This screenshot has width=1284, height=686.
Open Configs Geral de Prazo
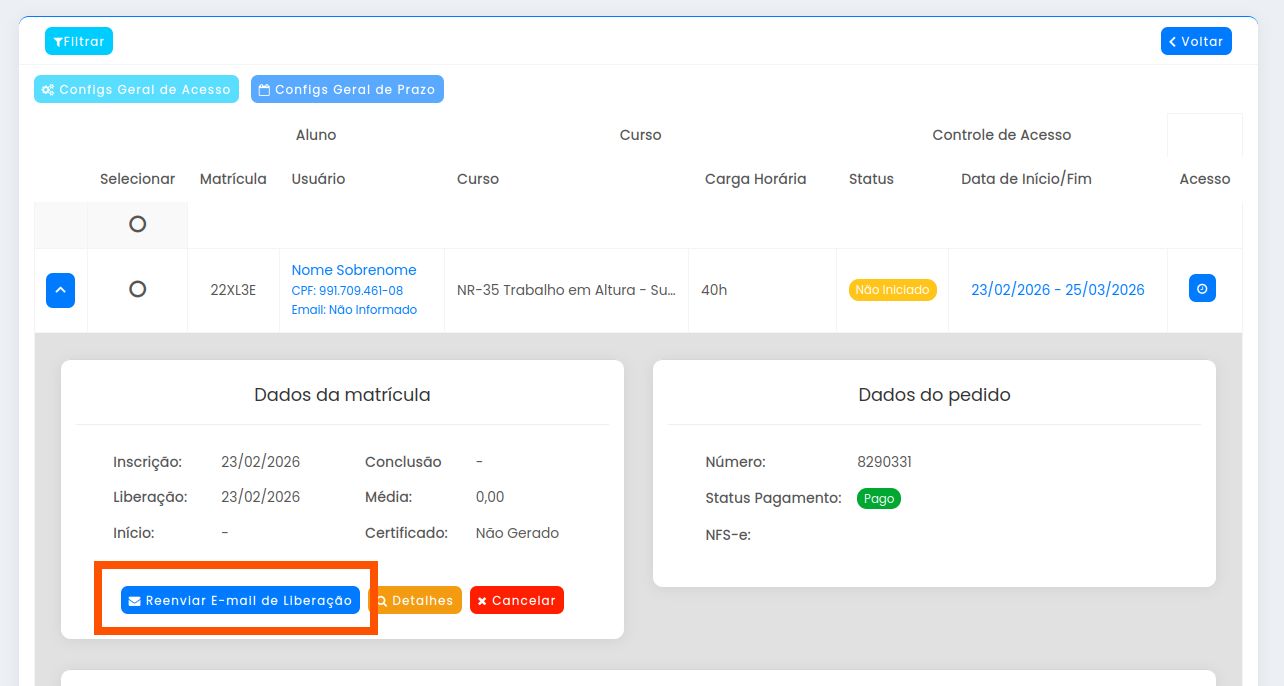pos(347,89)
